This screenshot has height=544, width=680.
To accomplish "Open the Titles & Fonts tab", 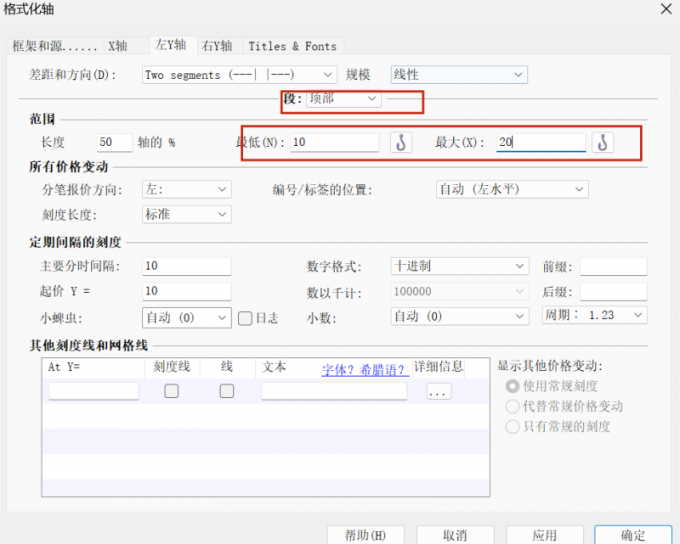I will pos(292,46).
